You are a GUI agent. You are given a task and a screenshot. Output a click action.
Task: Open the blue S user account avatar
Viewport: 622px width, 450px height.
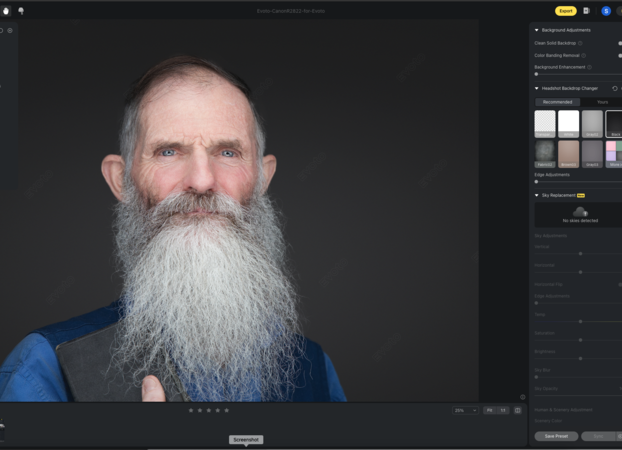tap(606, 11)
